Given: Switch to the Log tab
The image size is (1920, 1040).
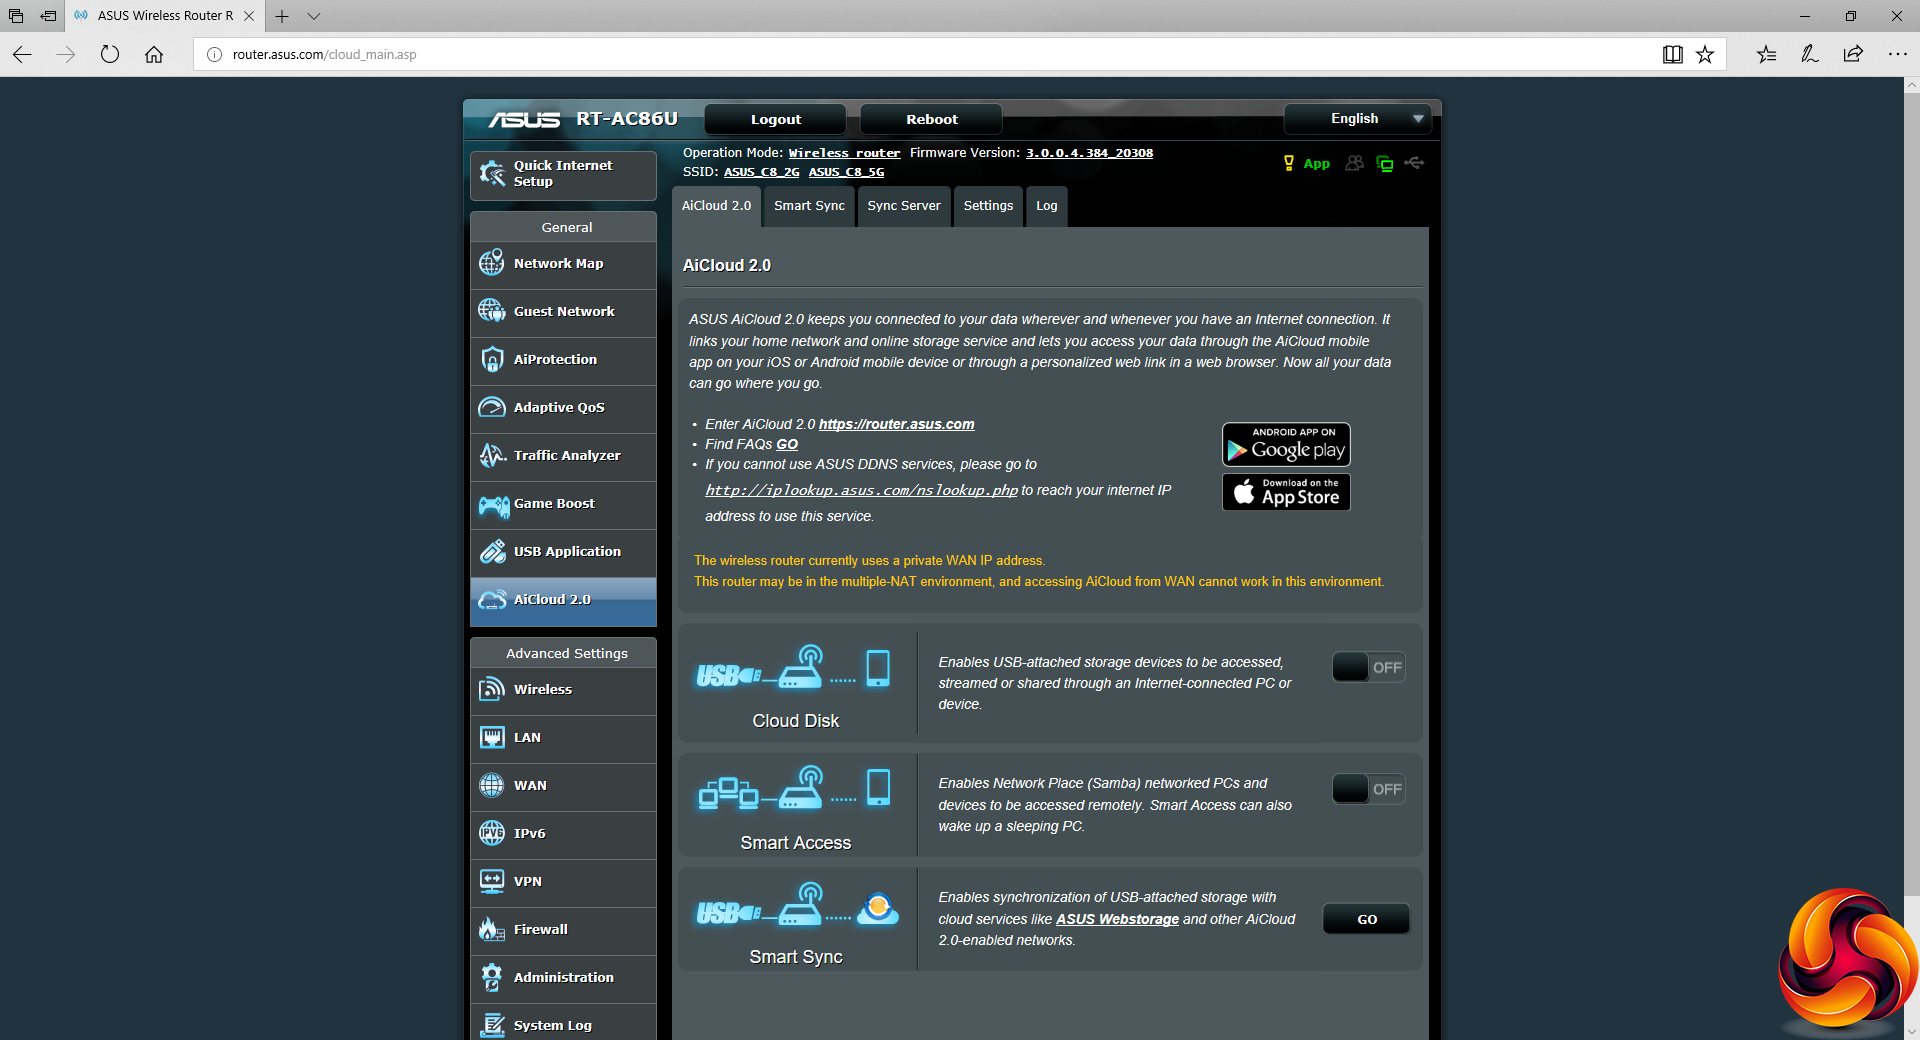Looking at the screenshot, I should (1047, 206).
